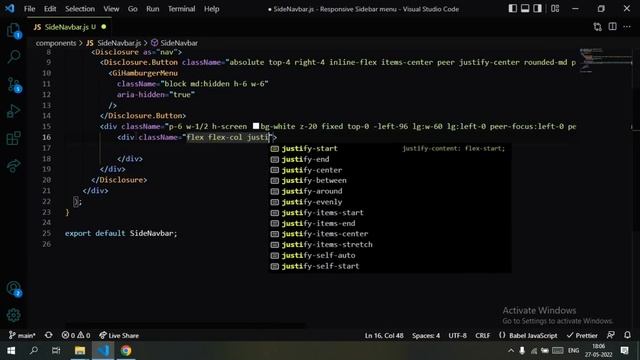
Task: Choose justify-items-stretch suggestion
Action: 390,244
